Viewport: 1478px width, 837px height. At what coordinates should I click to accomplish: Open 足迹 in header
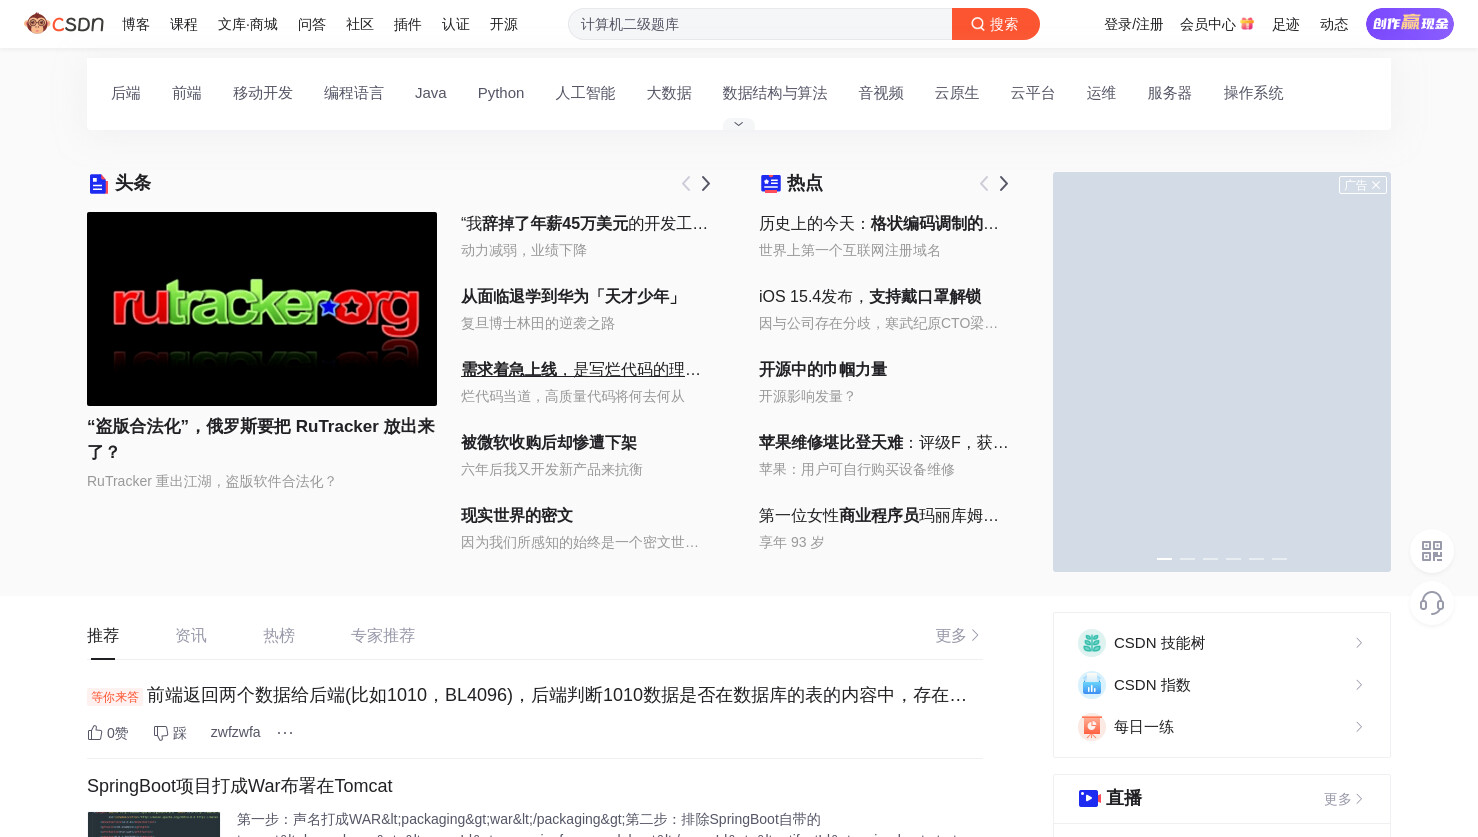pyautogui.click(x=1286, y=24)
